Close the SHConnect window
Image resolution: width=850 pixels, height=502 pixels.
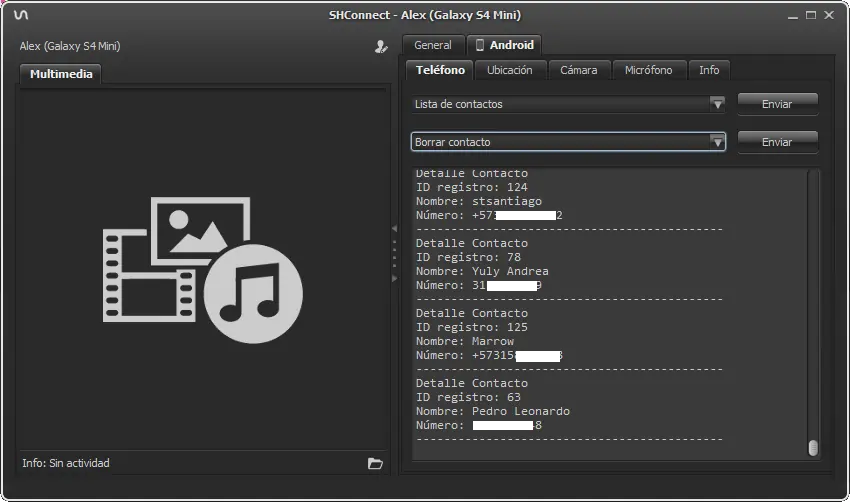coord(829,15)
